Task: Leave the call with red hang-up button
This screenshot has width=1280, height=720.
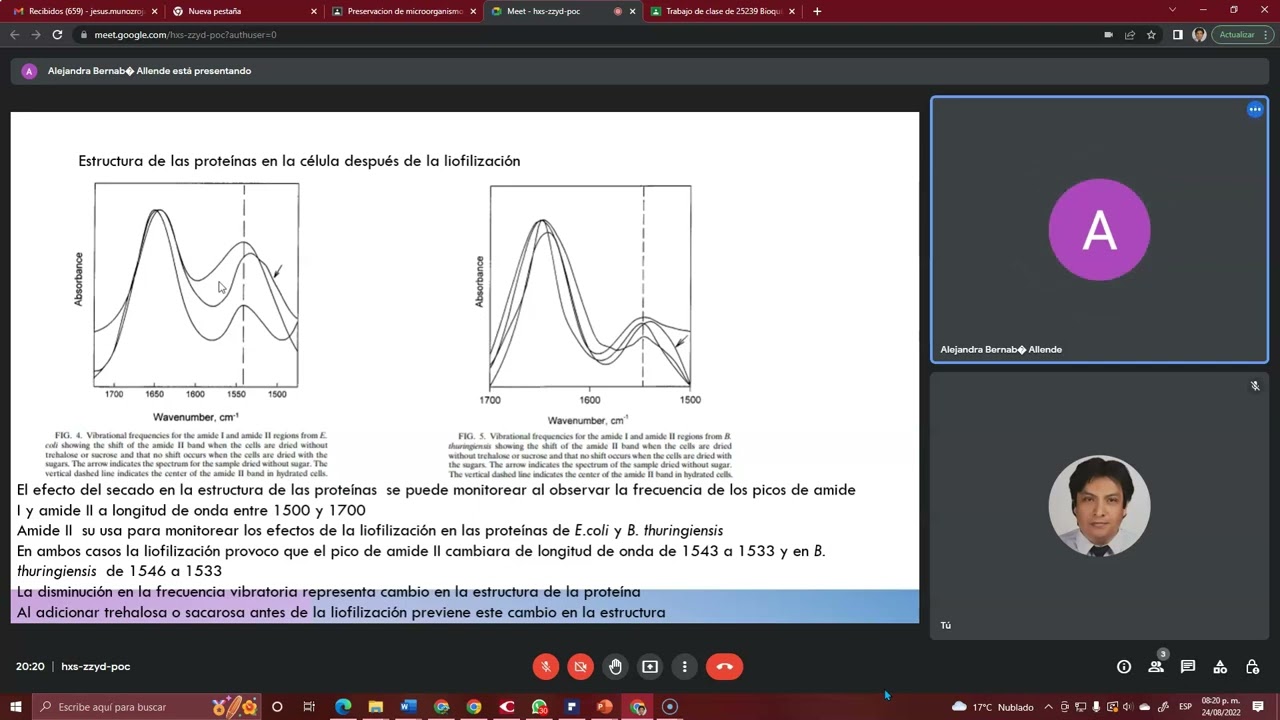Action: click(725, 666)
